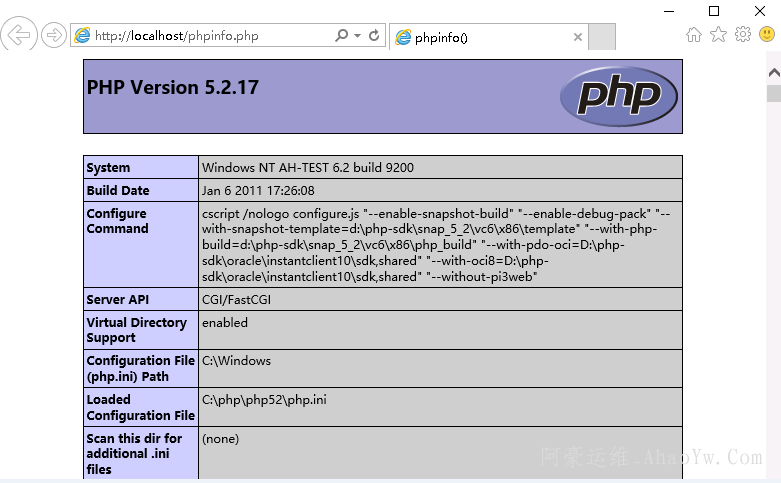Image resolution: width=781 pixels, height=483 pixels.
Task: Select the phpinfo() tab
Action: pos(480,37)
